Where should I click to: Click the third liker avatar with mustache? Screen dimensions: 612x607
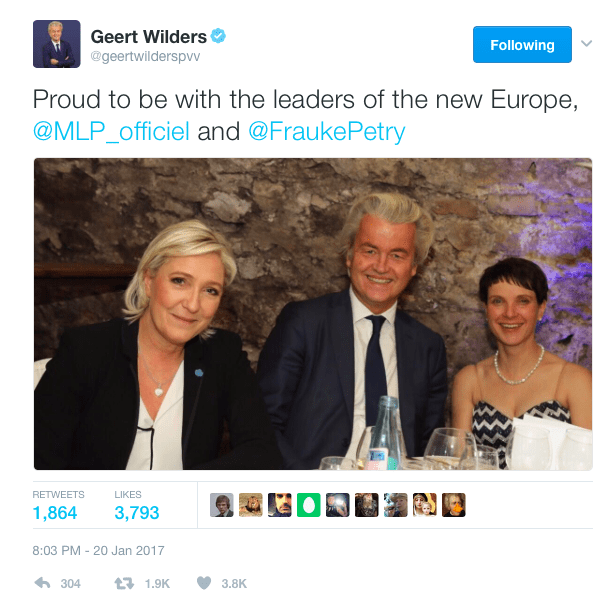[x=279, y=505]
